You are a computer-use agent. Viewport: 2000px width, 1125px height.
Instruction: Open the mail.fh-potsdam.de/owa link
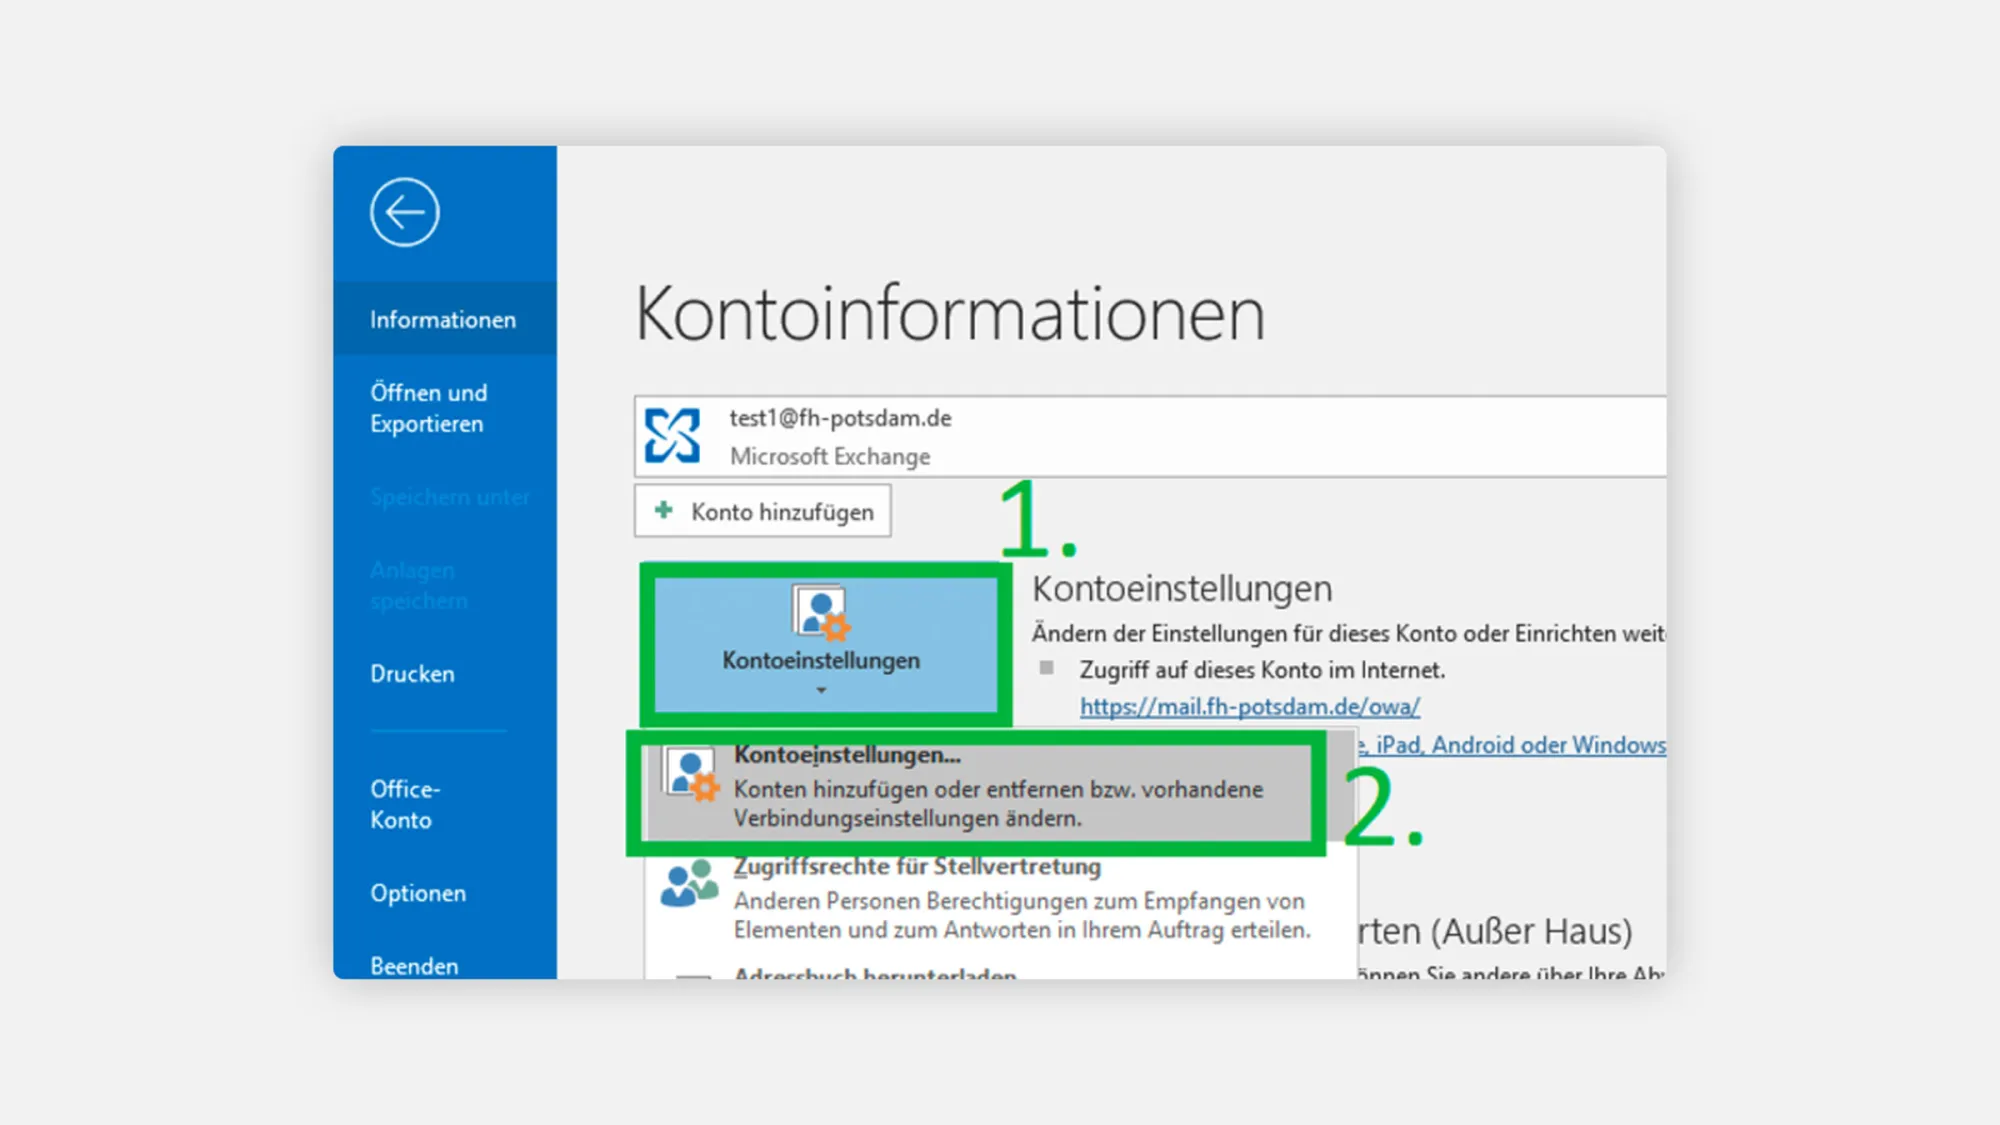tap(1249, 706)
